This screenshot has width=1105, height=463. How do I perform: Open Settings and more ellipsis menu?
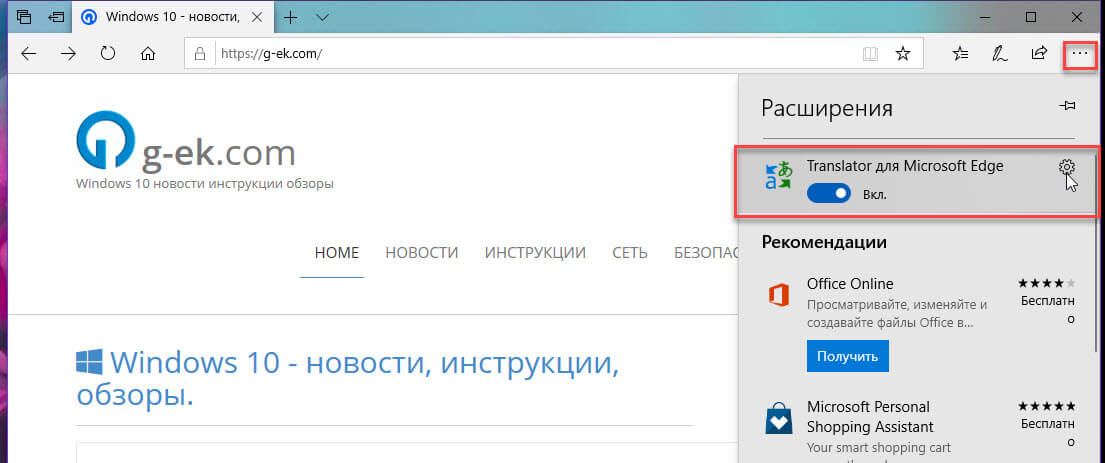(x=1079, y=54)
